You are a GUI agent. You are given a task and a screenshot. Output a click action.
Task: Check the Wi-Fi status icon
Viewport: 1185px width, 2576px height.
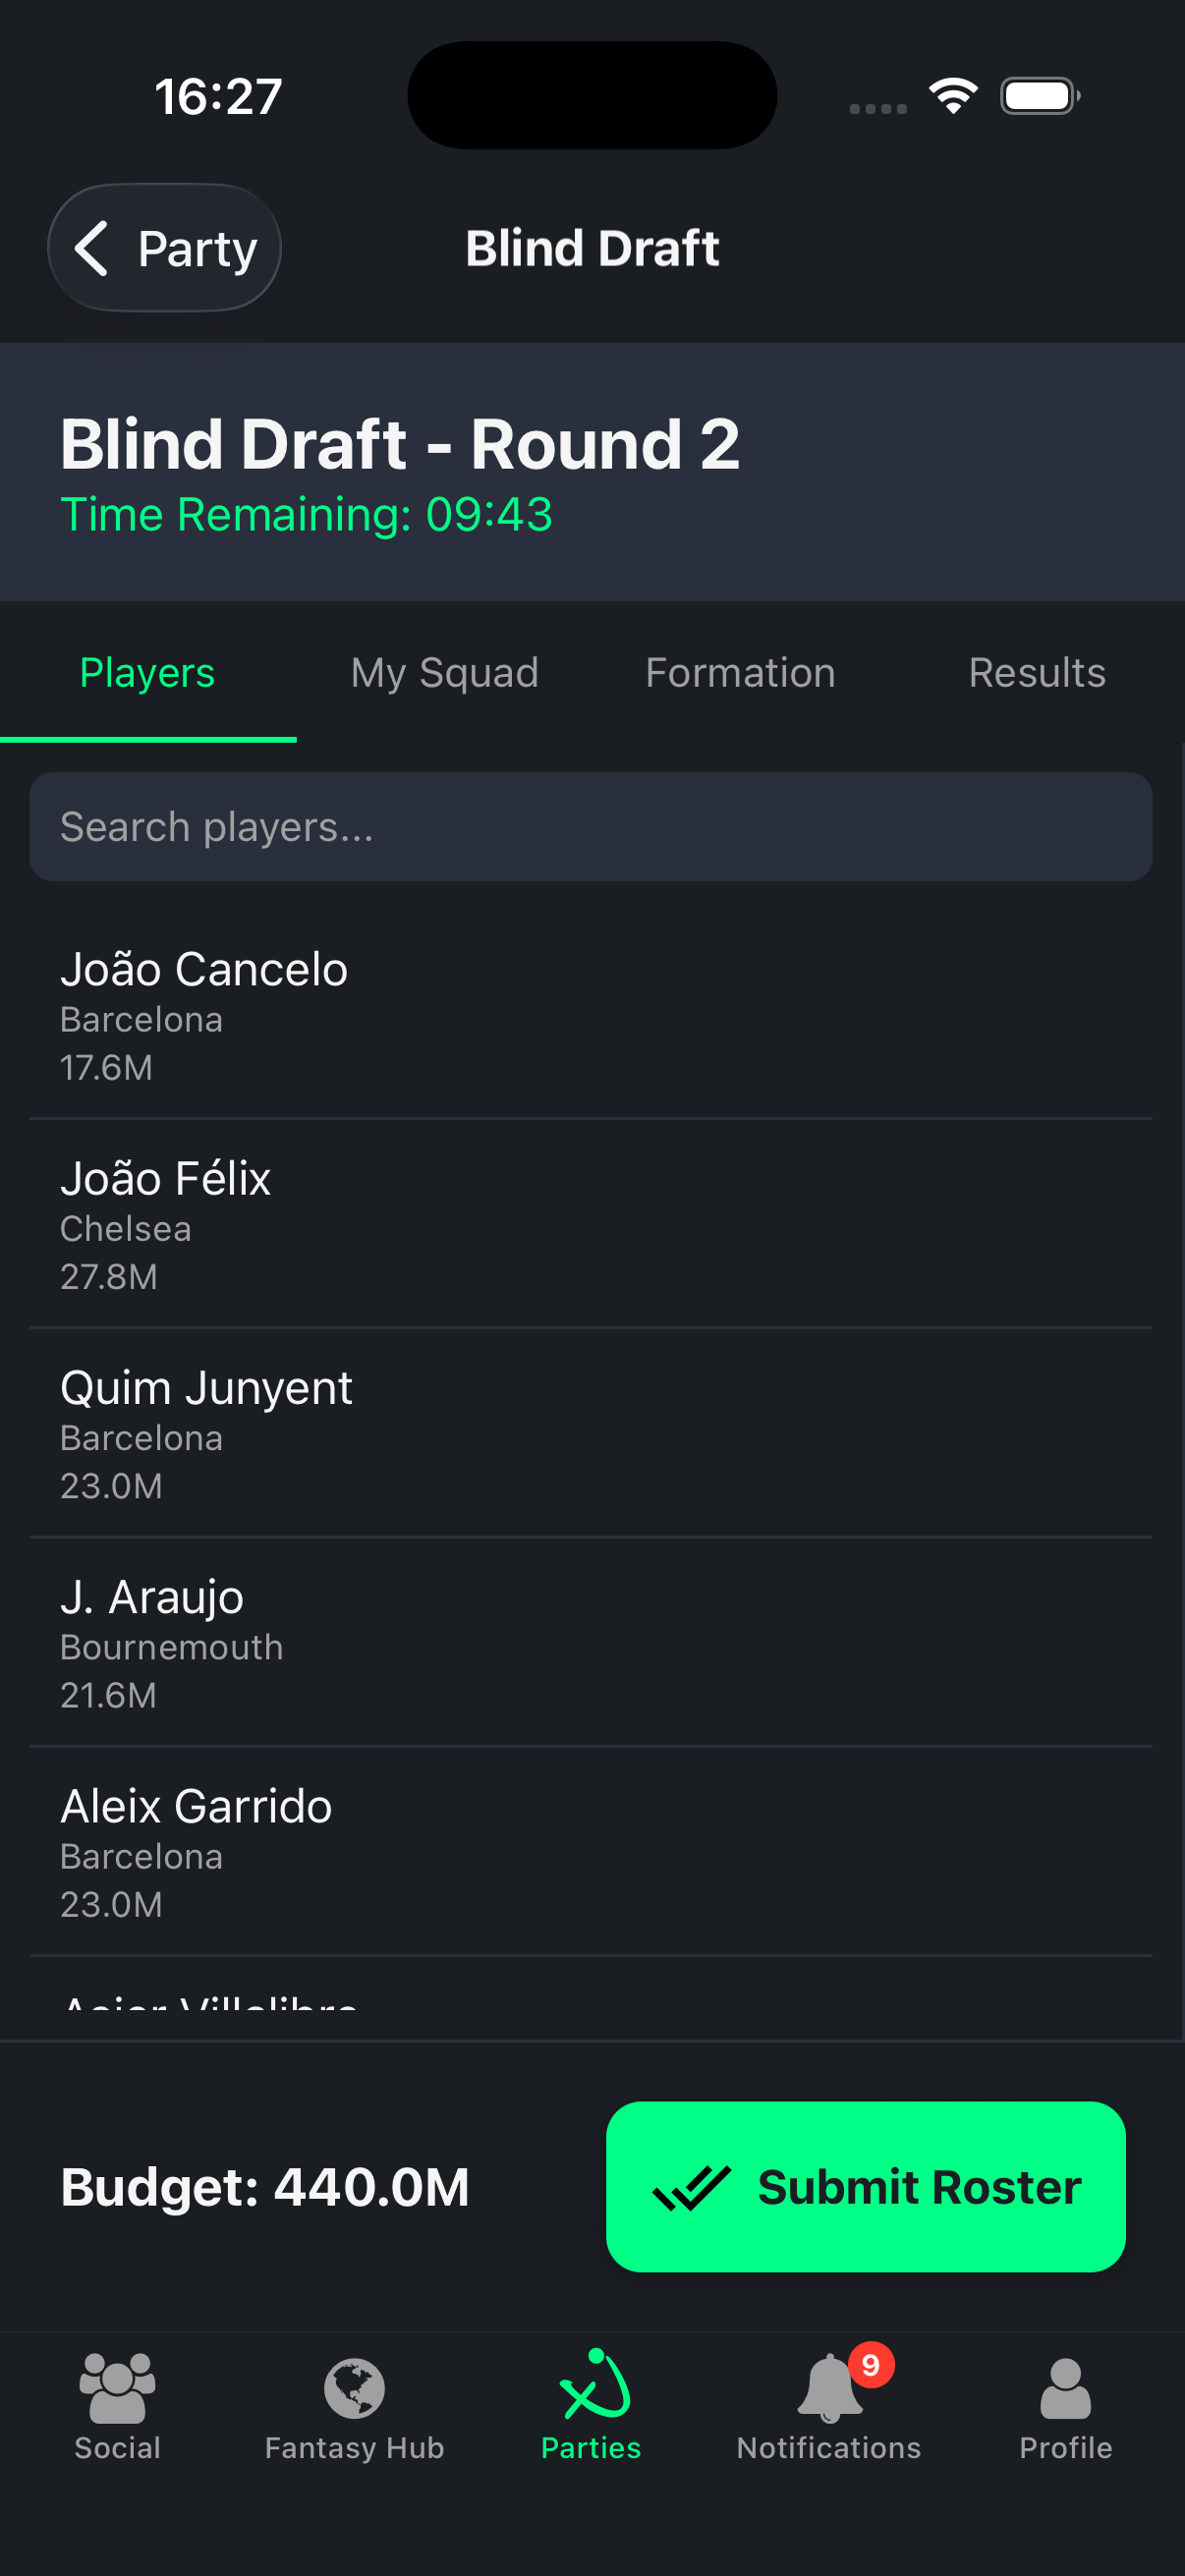click(x=953, y=96)
